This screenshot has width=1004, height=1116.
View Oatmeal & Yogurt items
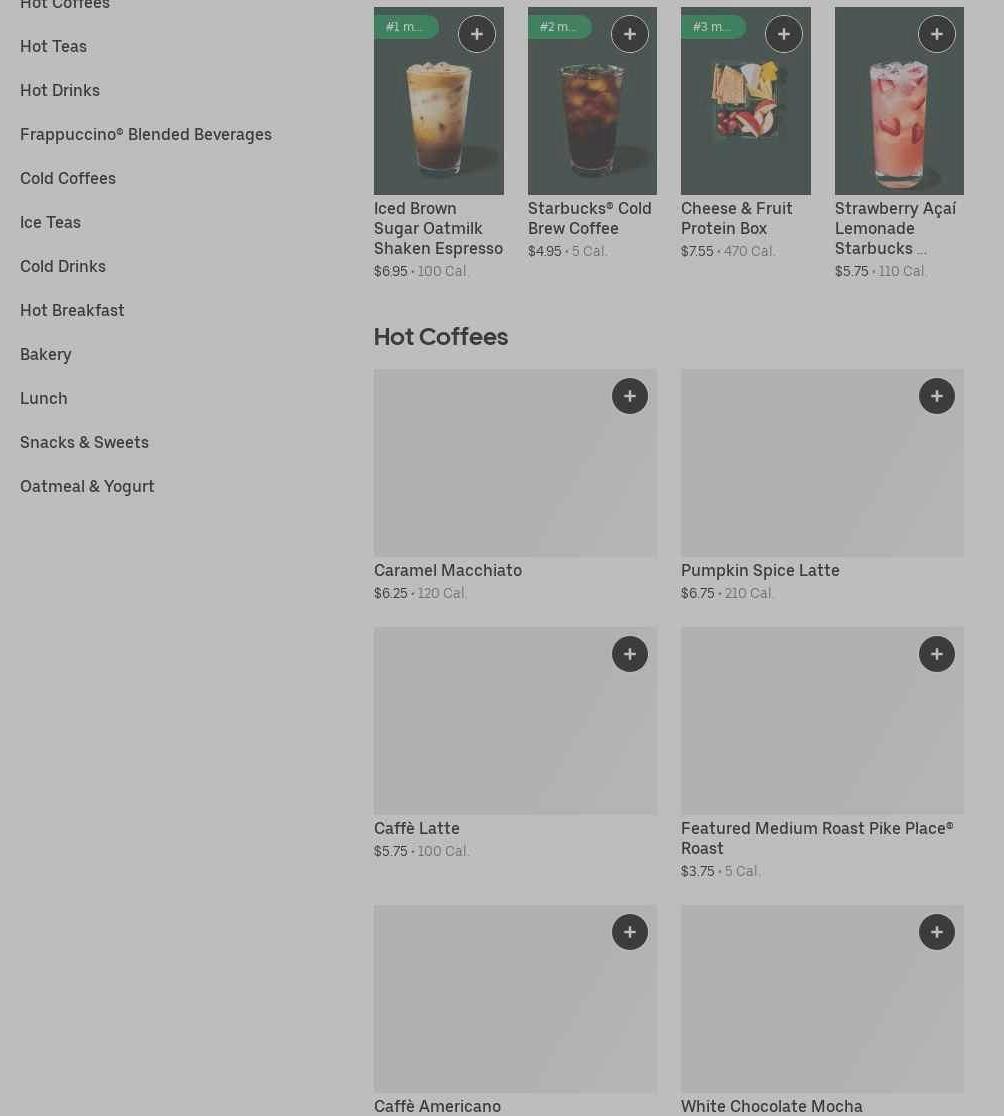pyautogui.click(x=87, y=486)
